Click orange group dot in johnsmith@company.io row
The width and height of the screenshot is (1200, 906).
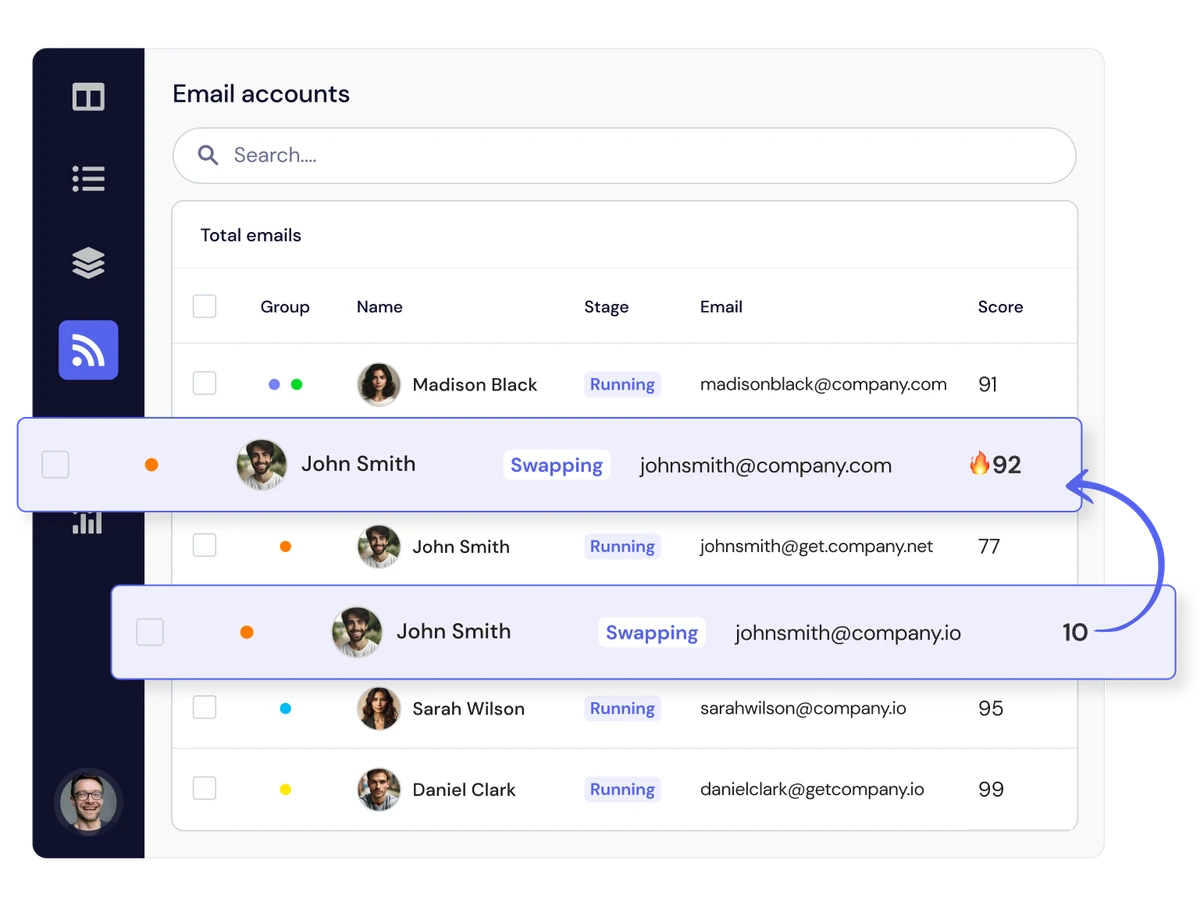[x=247, y=632]
